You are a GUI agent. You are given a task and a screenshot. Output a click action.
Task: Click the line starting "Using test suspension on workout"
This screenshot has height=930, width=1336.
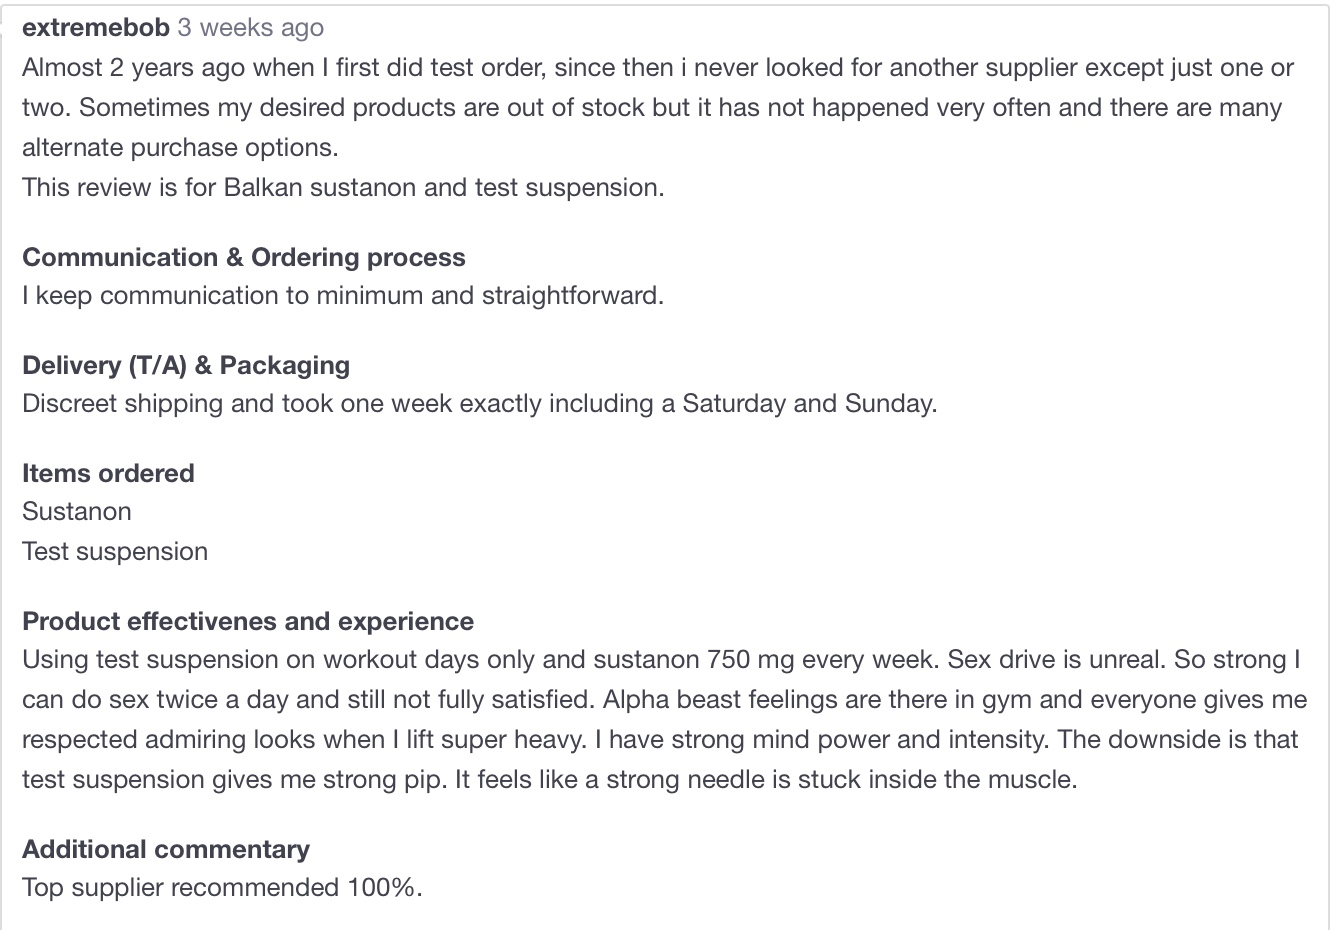pos(661,659)
